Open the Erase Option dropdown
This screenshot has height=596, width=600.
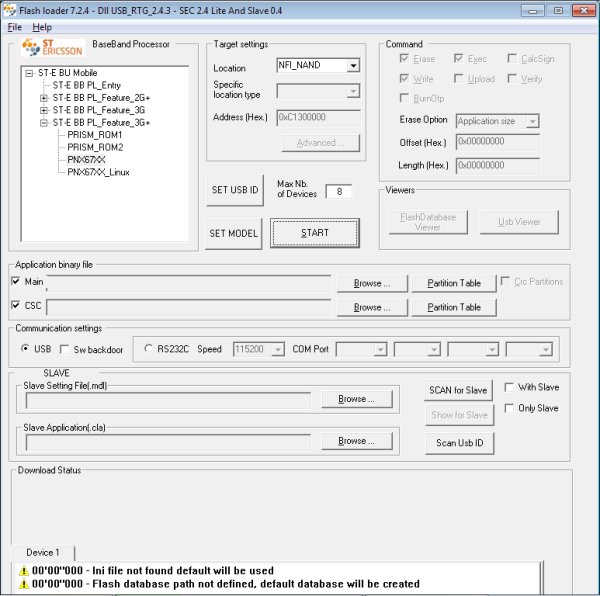coord(532,122)
